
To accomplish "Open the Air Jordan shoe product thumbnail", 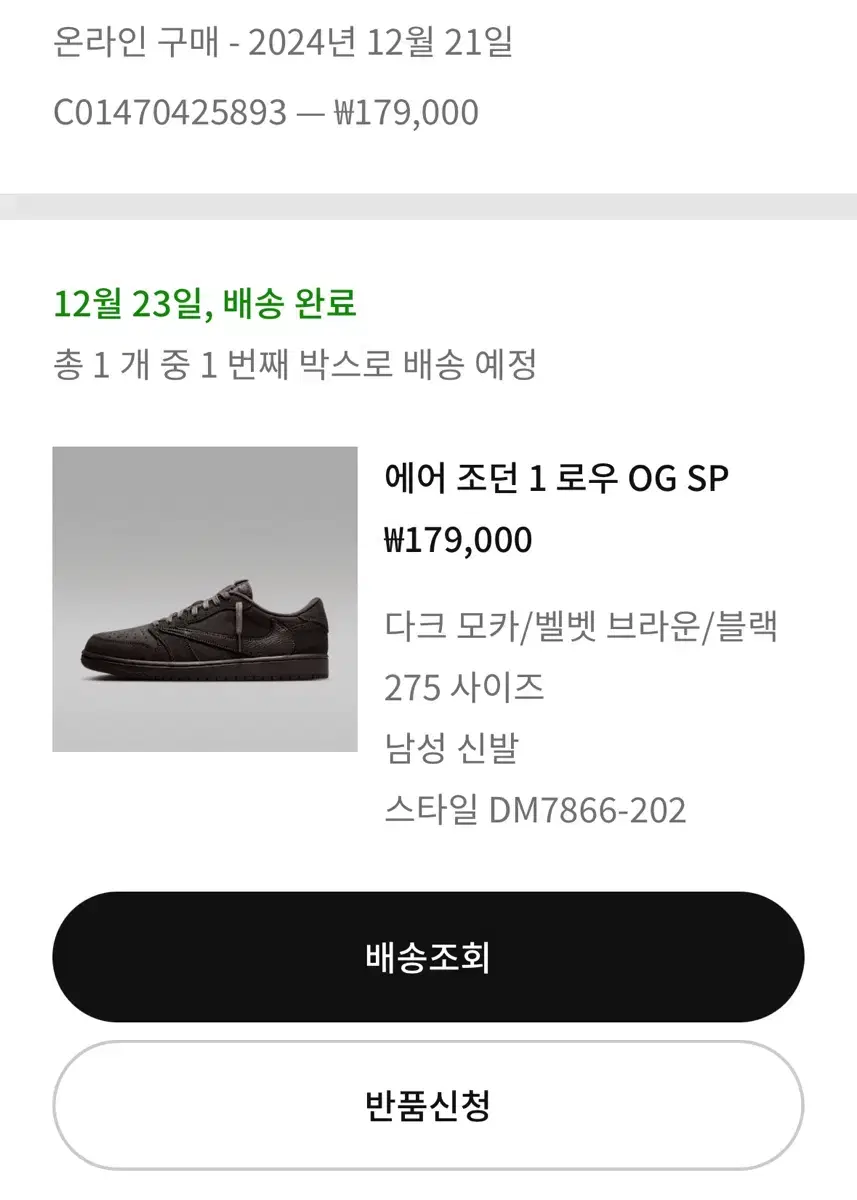I will pyautogui.click(x=205, y=599).
